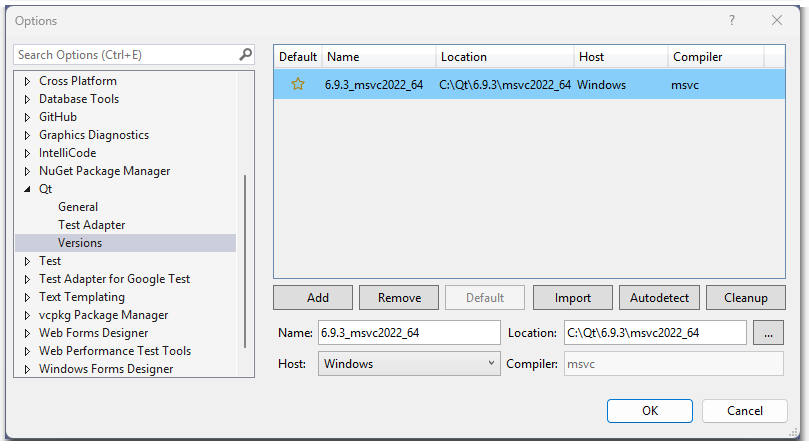Select the GitHub label

tap(58, 117)
